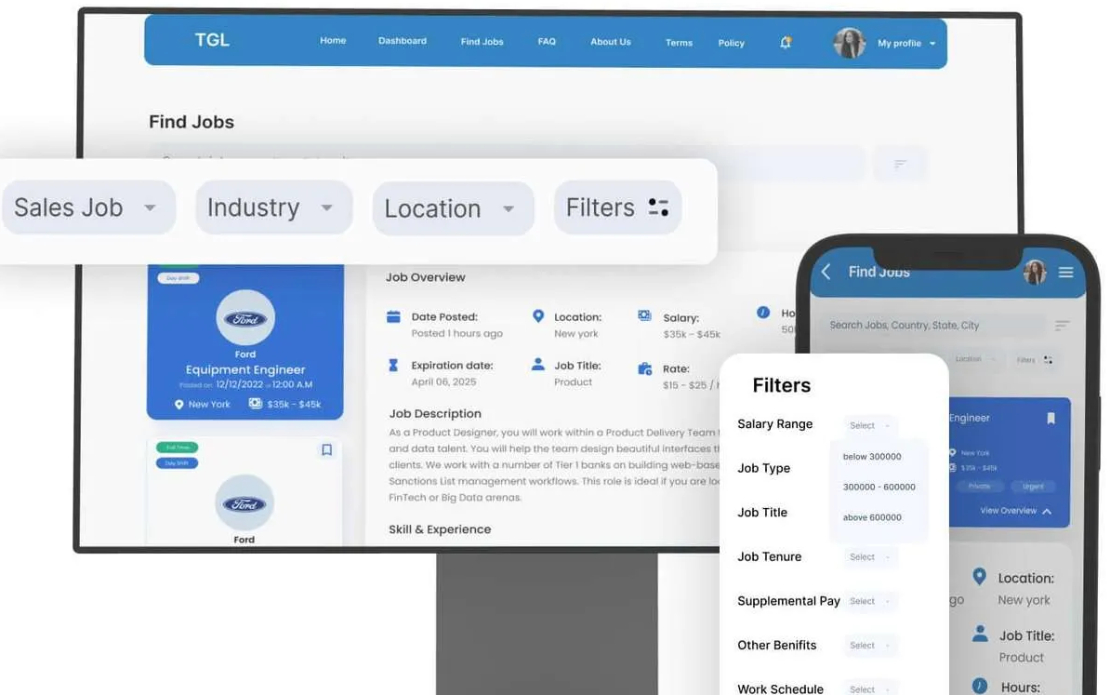Tap the small Filters icon on the phone filter row

(1048, 360)
